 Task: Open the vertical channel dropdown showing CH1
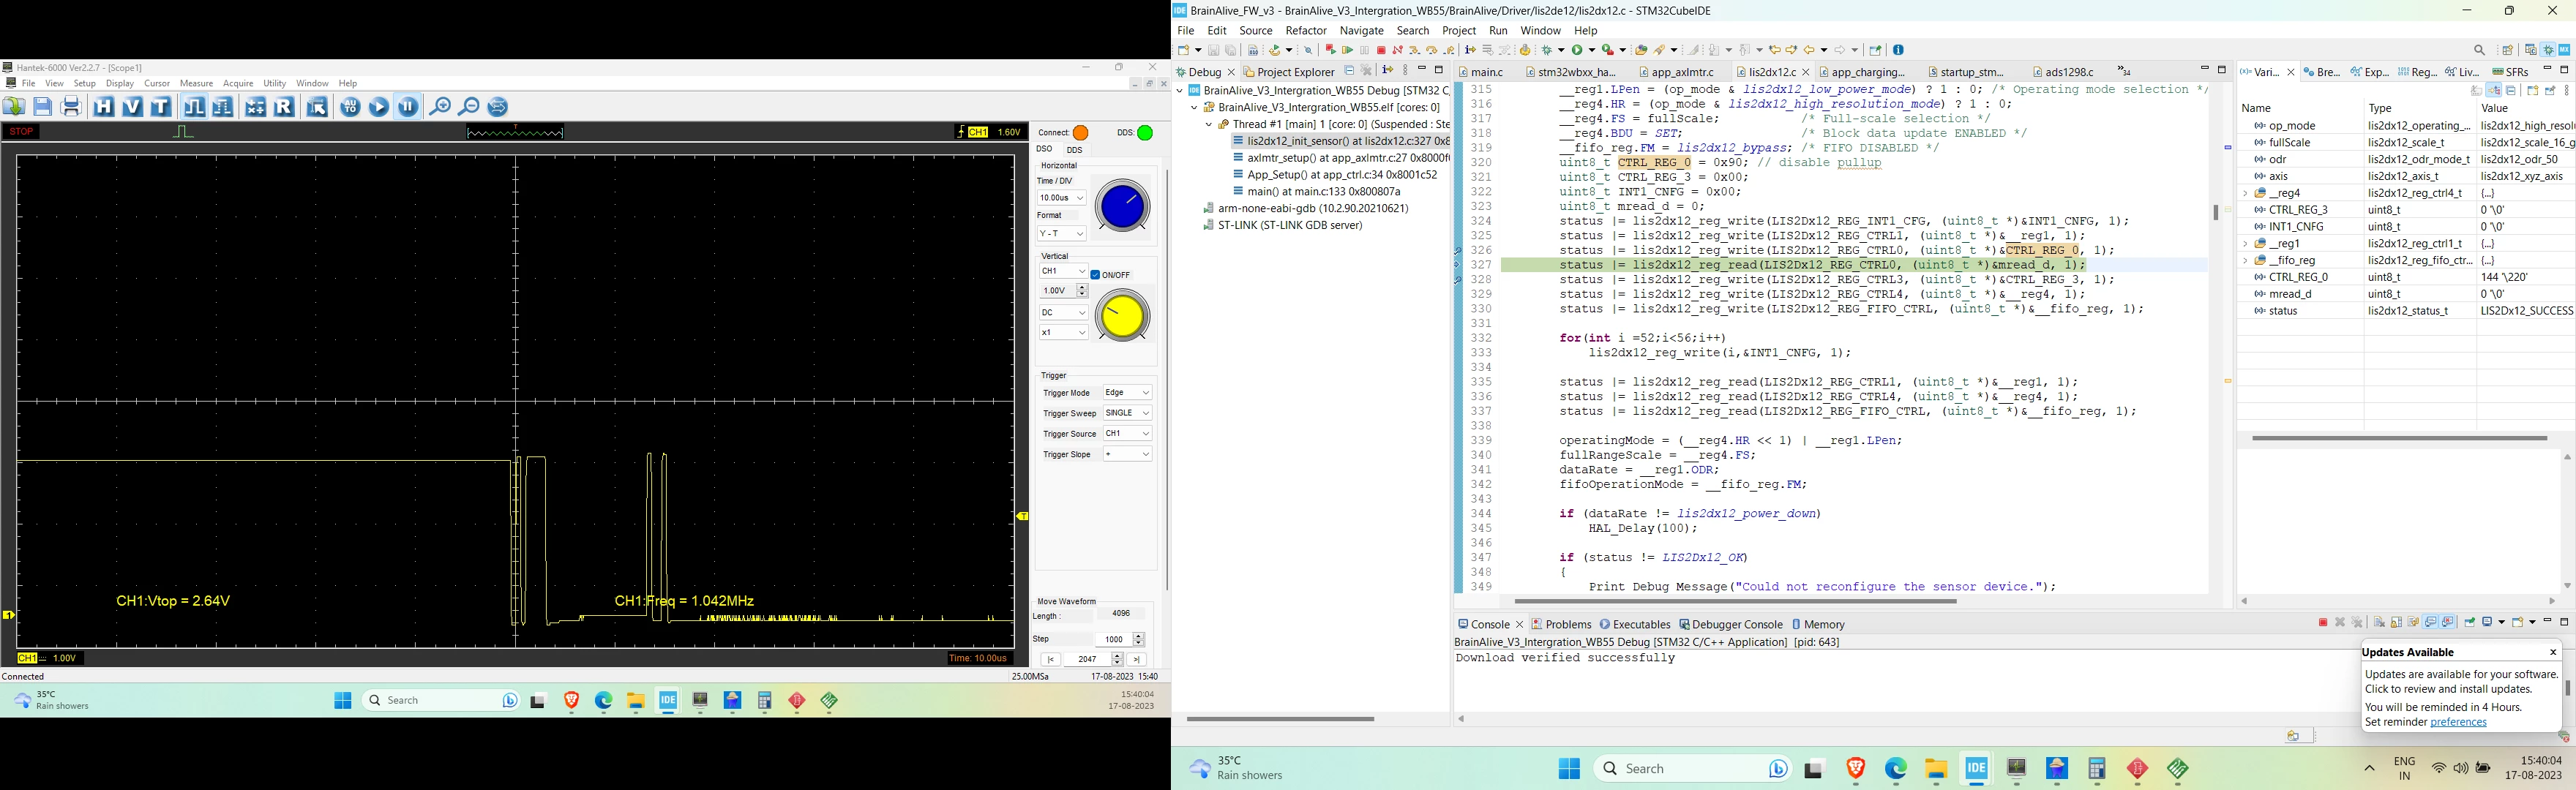[1063, 271]
